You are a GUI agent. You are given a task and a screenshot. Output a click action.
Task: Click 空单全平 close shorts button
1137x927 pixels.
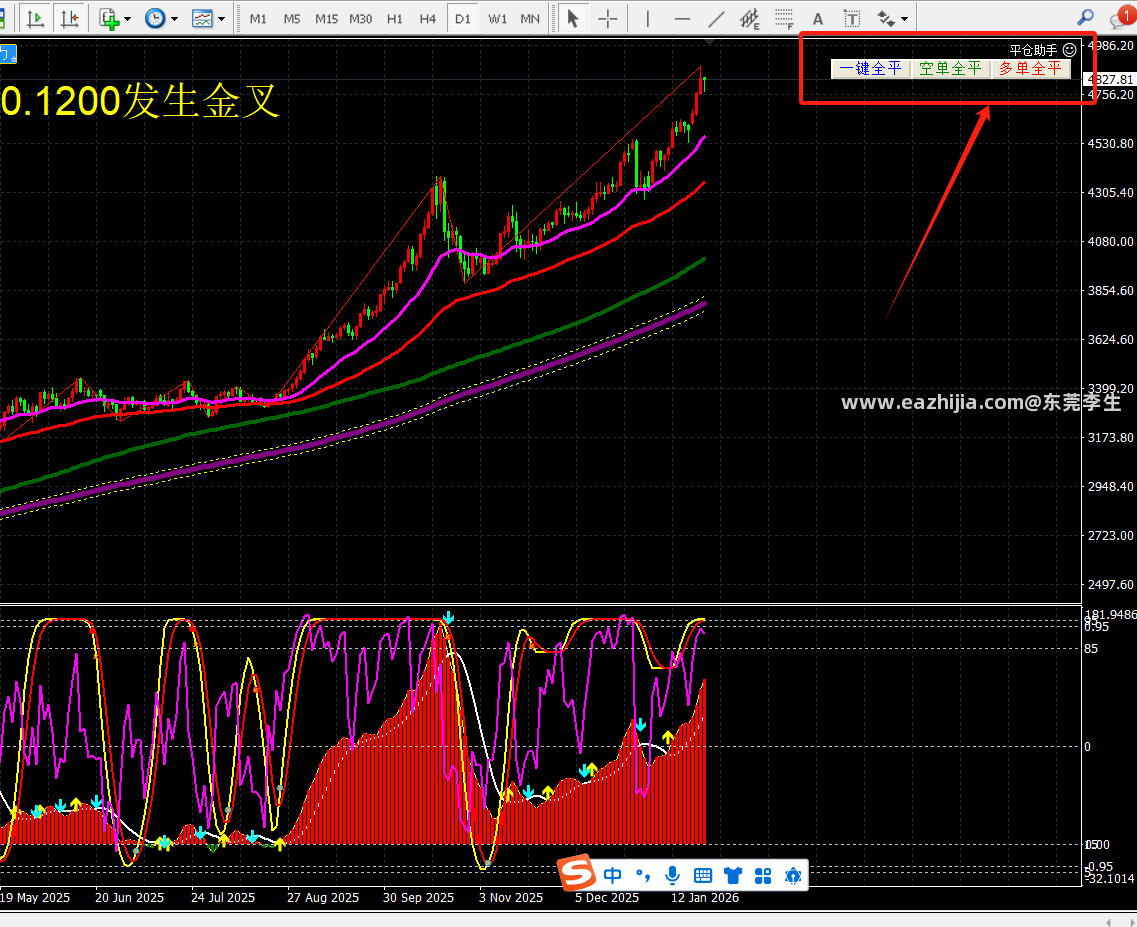click(x=950, y=69)
